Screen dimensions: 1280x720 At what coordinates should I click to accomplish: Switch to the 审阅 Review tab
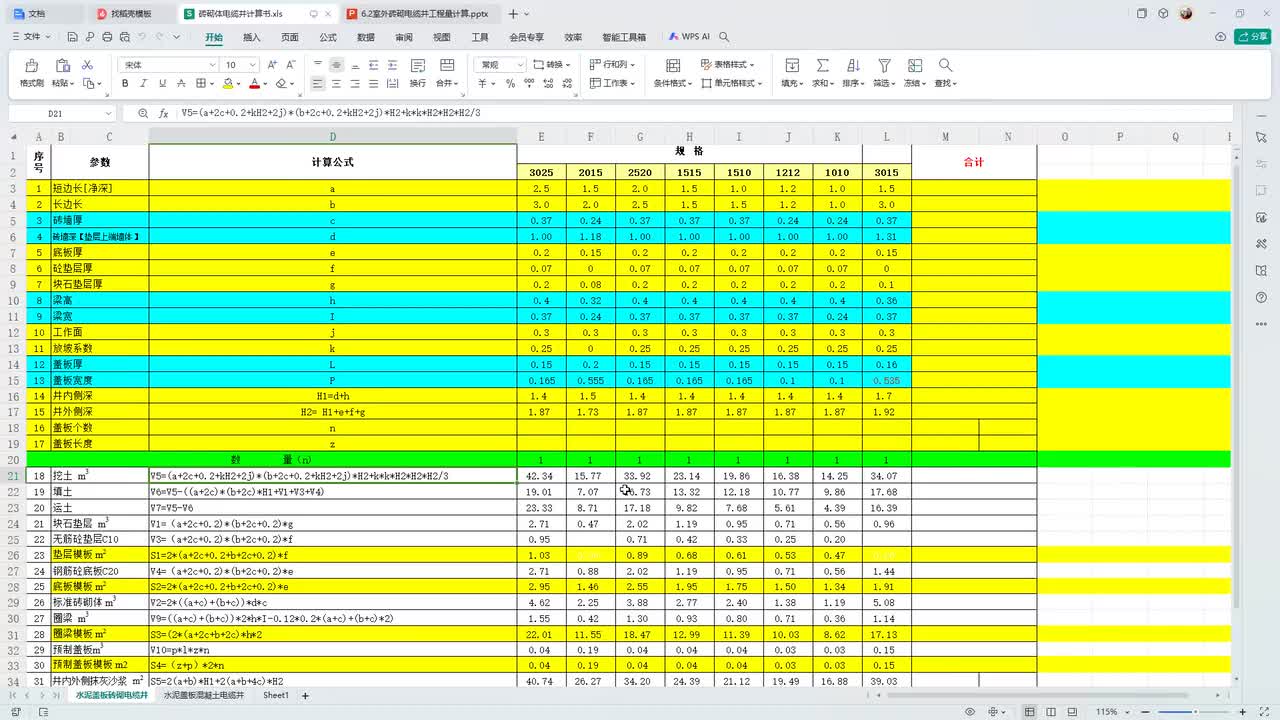coord(404,37)
